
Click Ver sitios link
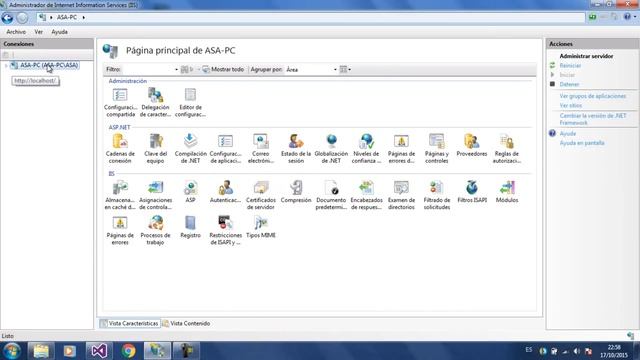point(571,106)
